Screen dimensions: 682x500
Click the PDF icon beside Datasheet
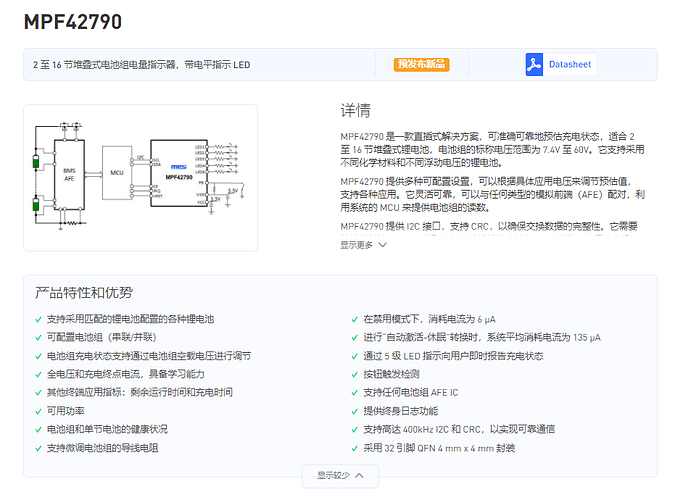click(533, 65)
